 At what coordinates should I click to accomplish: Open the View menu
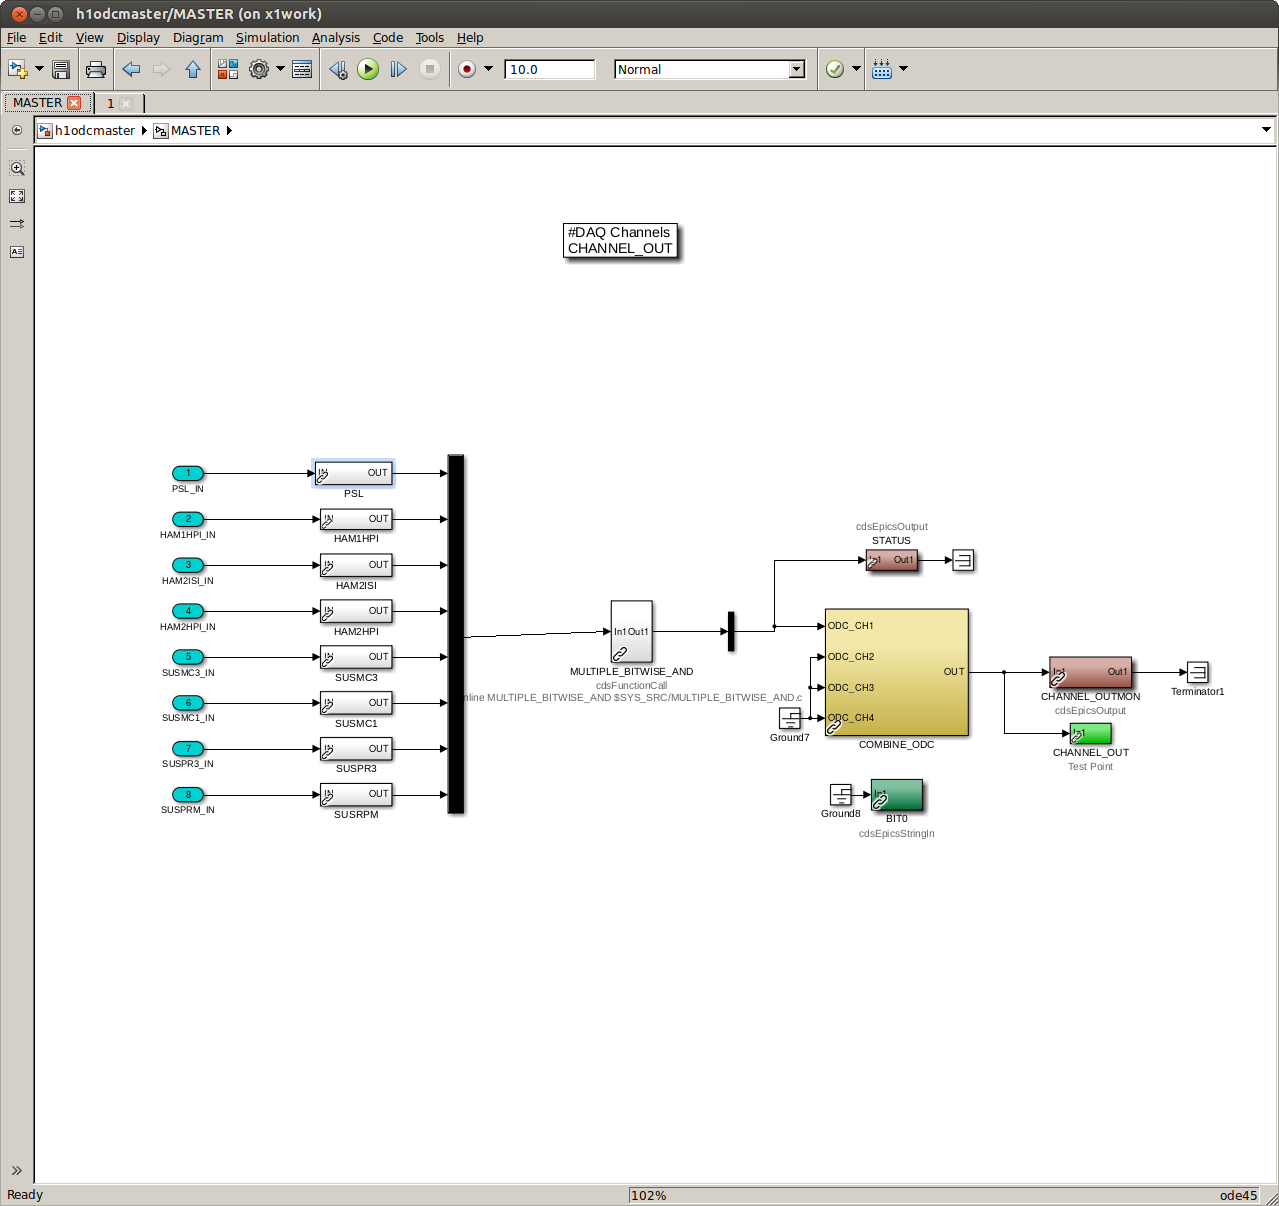tap(90, 38)
